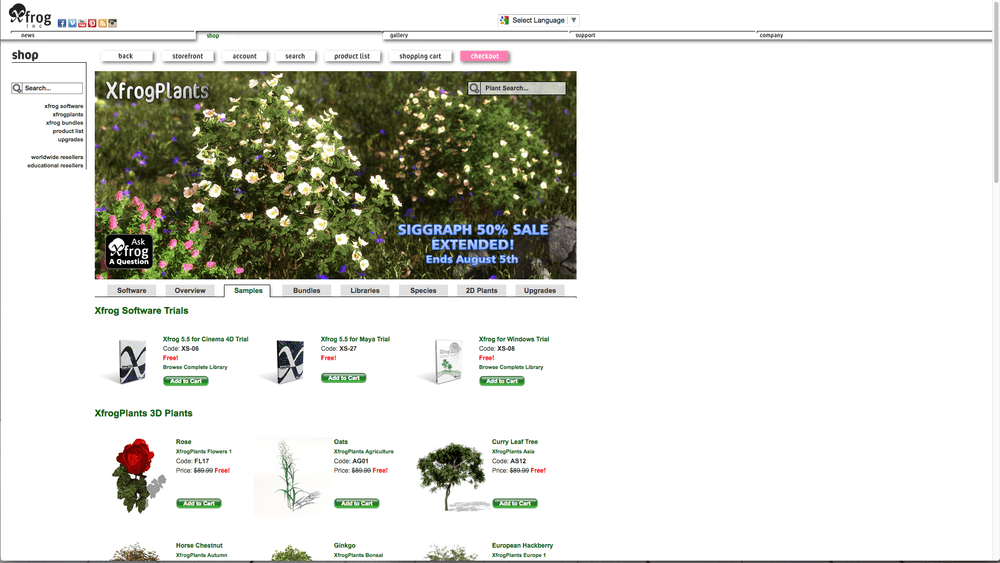
Task: Add Windows Trial to cart
Action: point(502,381)
